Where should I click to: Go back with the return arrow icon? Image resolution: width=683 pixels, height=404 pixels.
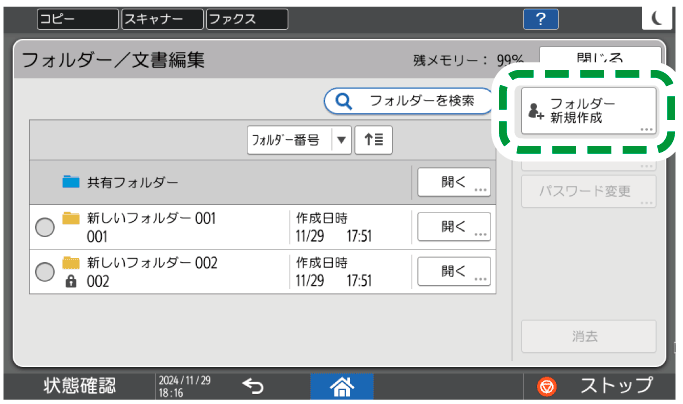pyautogui.click(x=253, y=386)
